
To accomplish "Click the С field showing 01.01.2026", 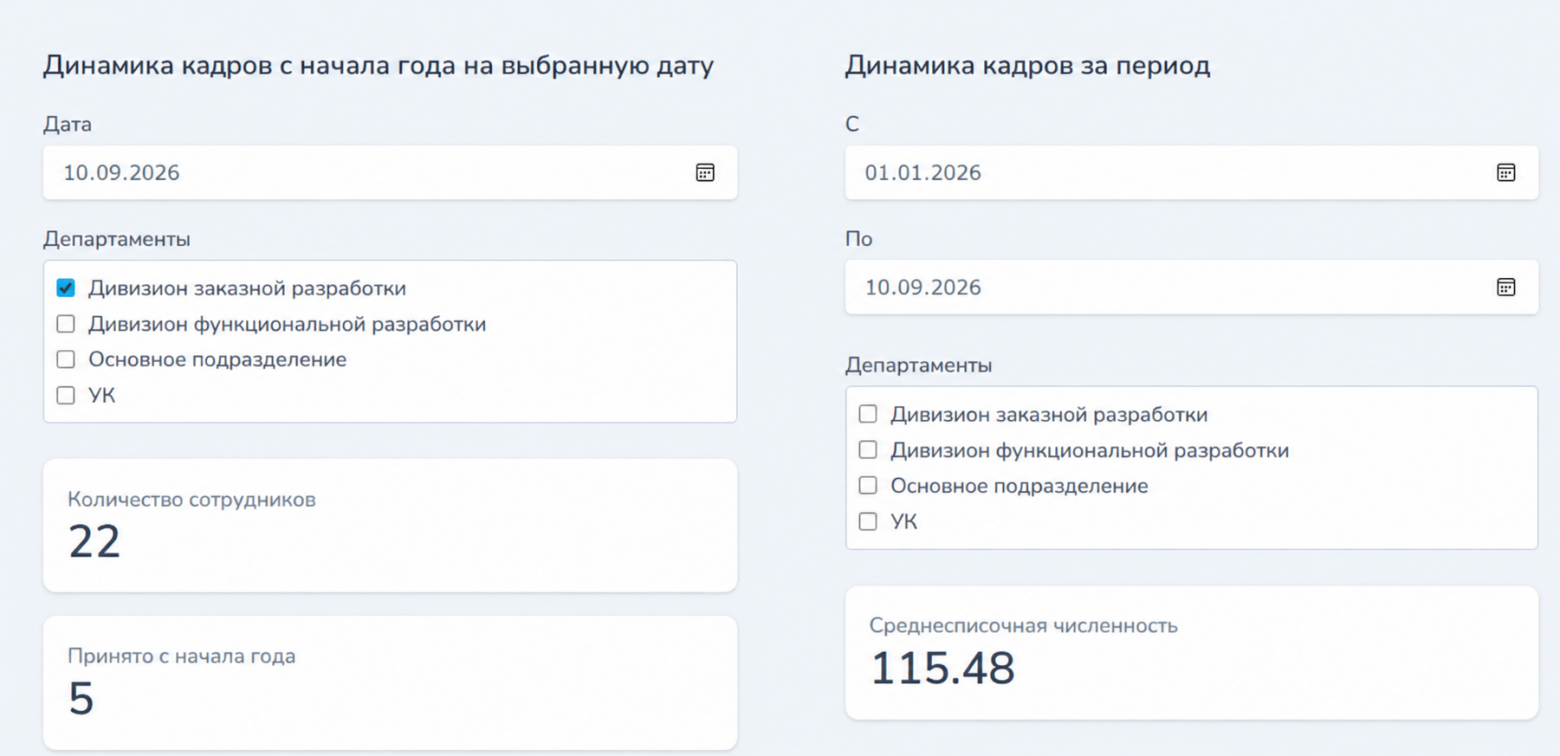I will 1191,173.
